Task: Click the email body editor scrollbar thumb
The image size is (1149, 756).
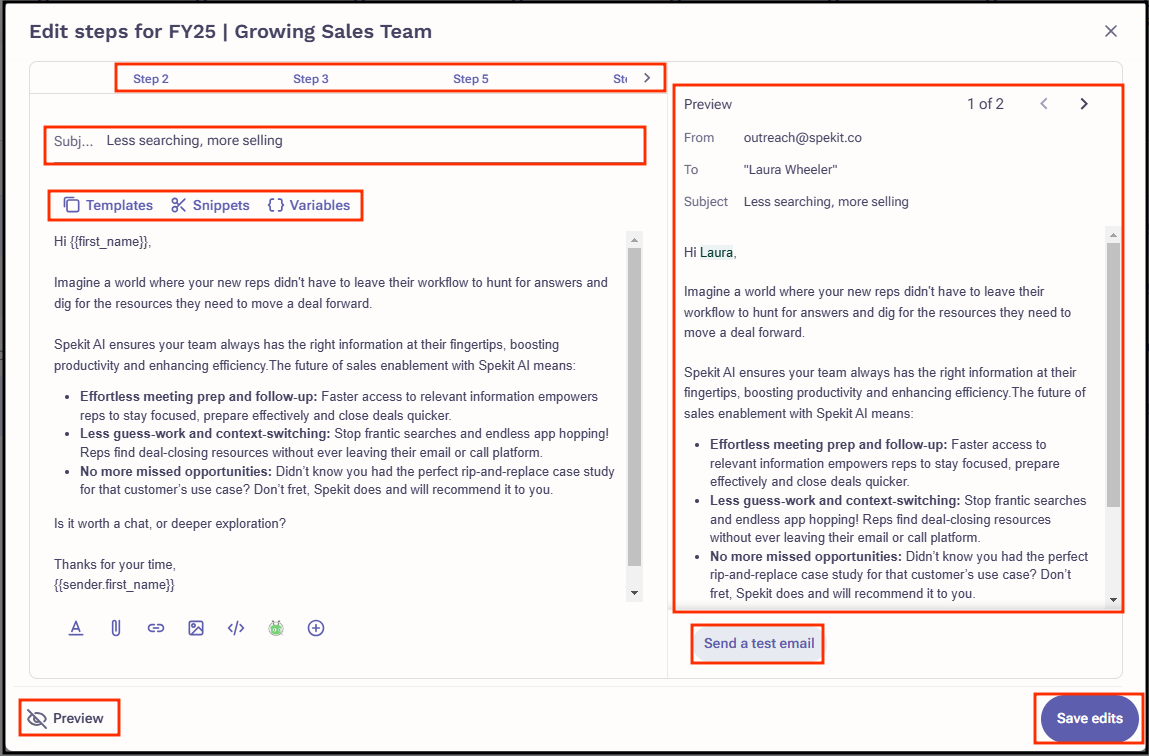Action: coord(635,407)
